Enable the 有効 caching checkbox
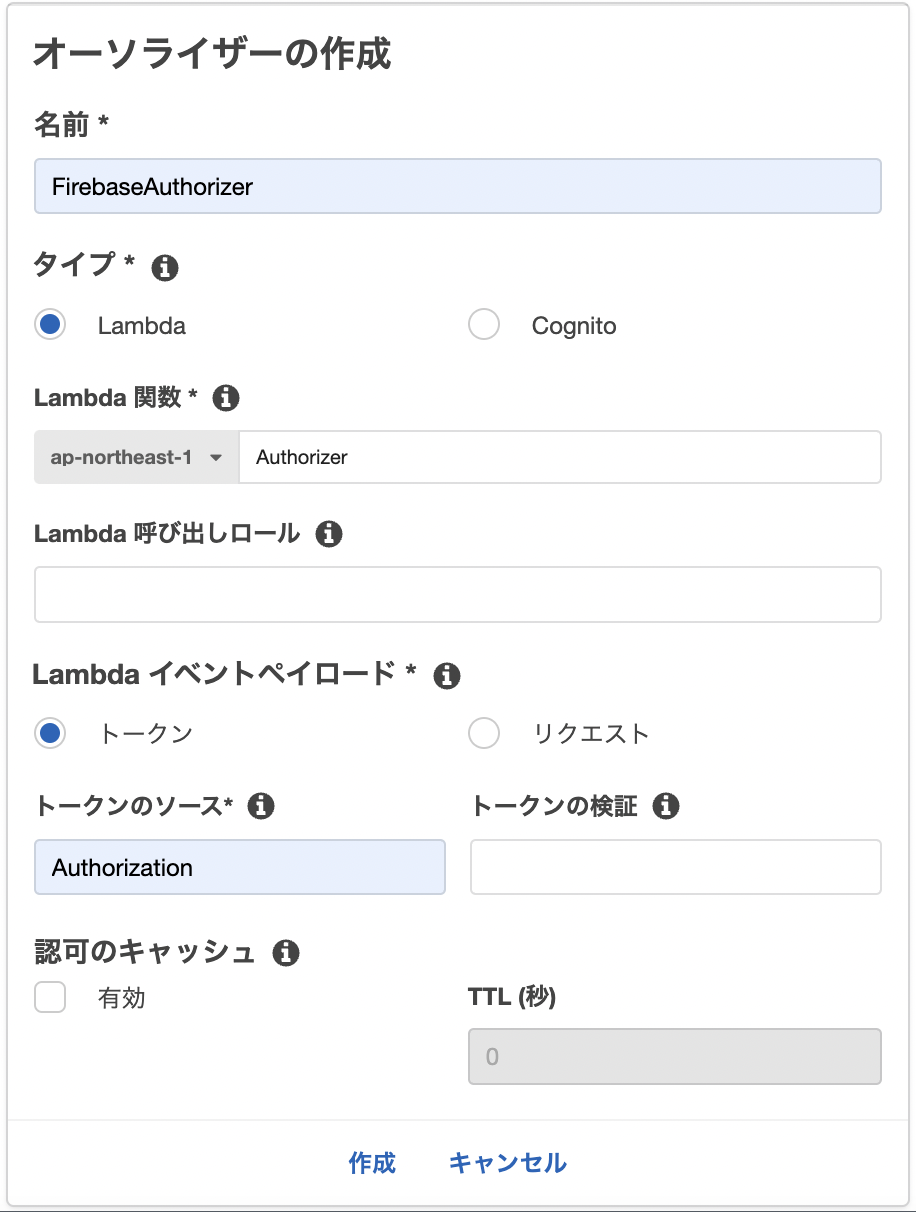The height and width of the screenshot is (1212, 916). point(50,997)
